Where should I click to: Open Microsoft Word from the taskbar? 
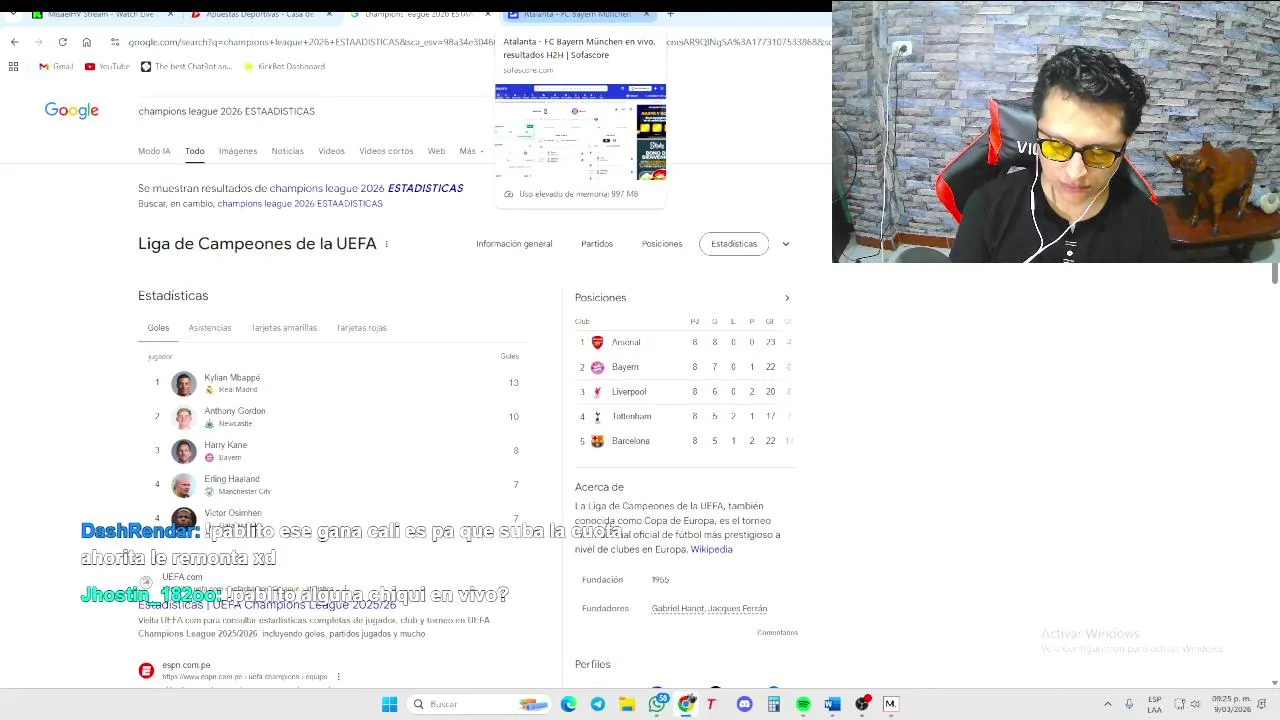coord(832,704)
